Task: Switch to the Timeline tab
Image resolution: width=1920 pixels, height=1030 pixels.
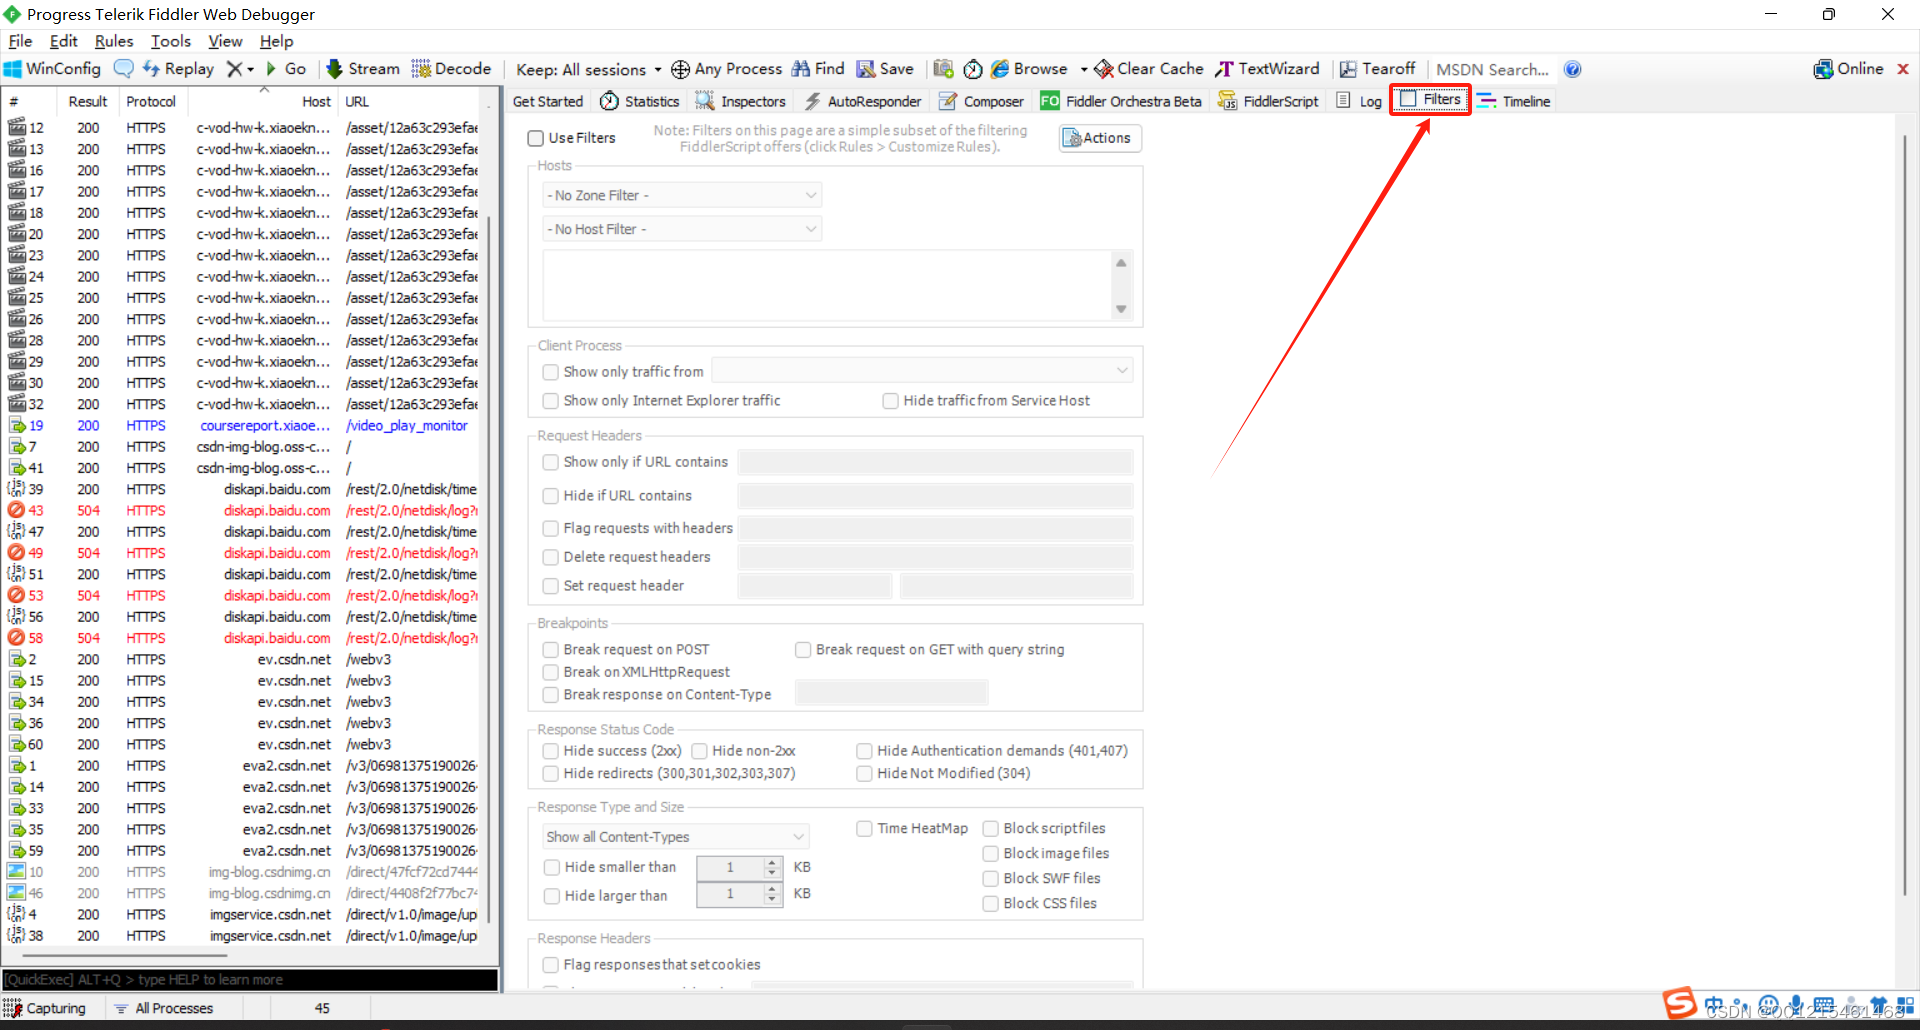Action: [x=1514, y=101]
